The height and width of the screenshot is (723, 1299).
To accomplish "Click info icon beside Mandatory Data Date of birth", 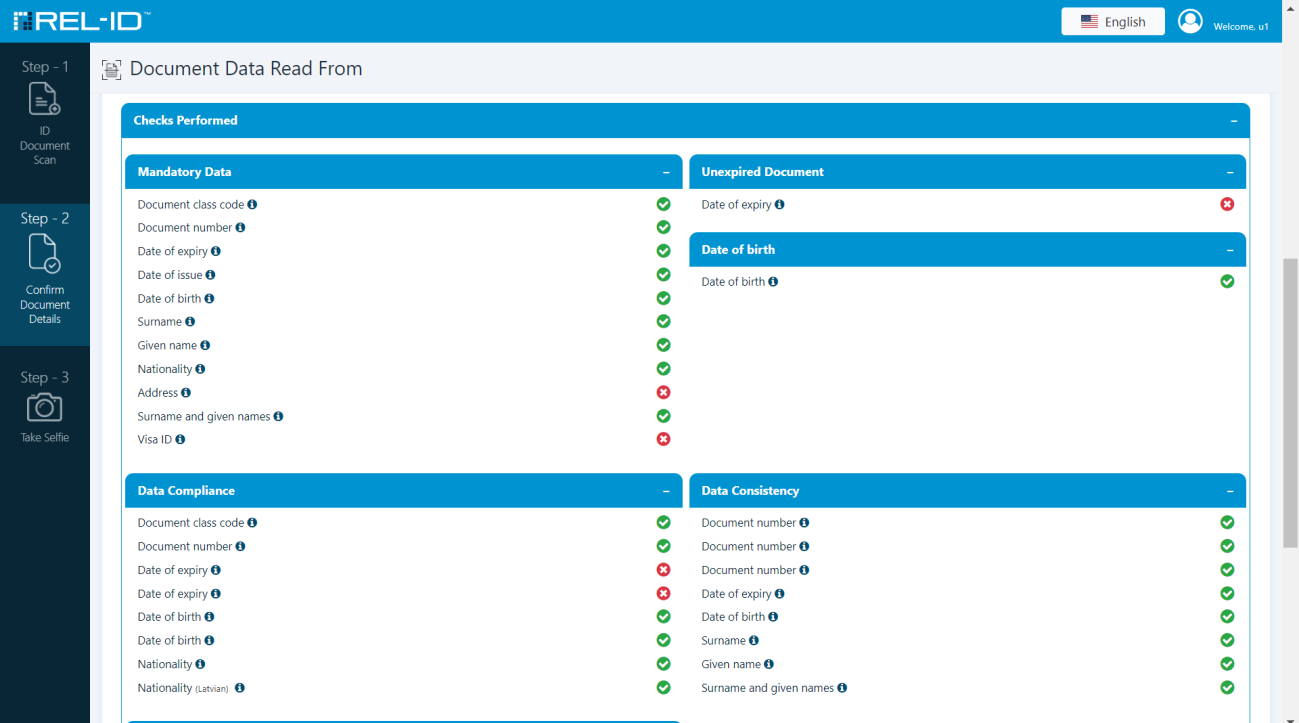I will (209, 298).
